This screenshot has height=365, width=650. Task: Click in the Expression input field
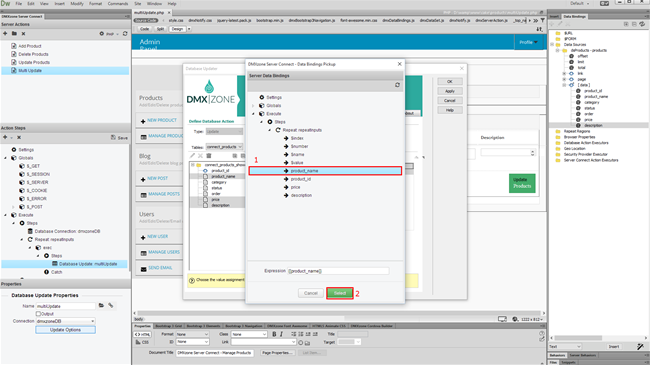click(x=338, y=271)
